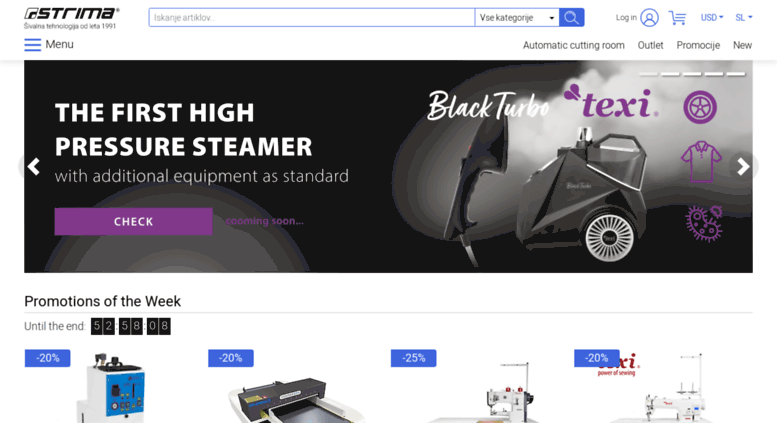
Task: Open the hamburger Menu icon
Action: (x=33, y=45)
